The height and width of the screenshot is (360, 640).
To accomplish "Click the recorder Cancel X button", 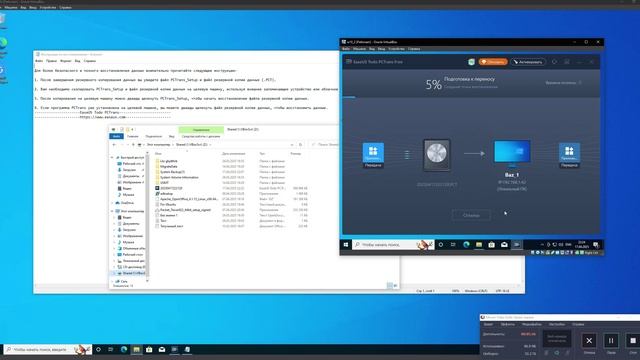I will 589,340.
